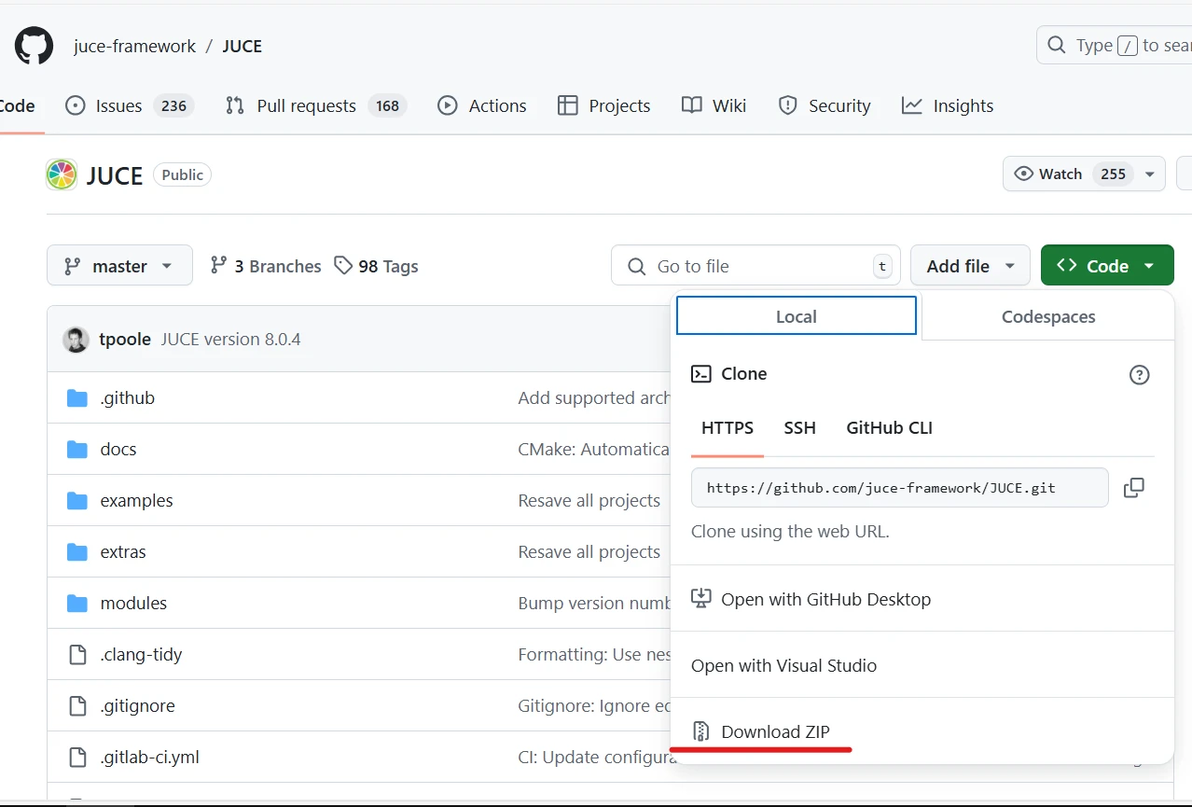
Task: Click the Download ZIP file icon
Action: pos(701,732)
